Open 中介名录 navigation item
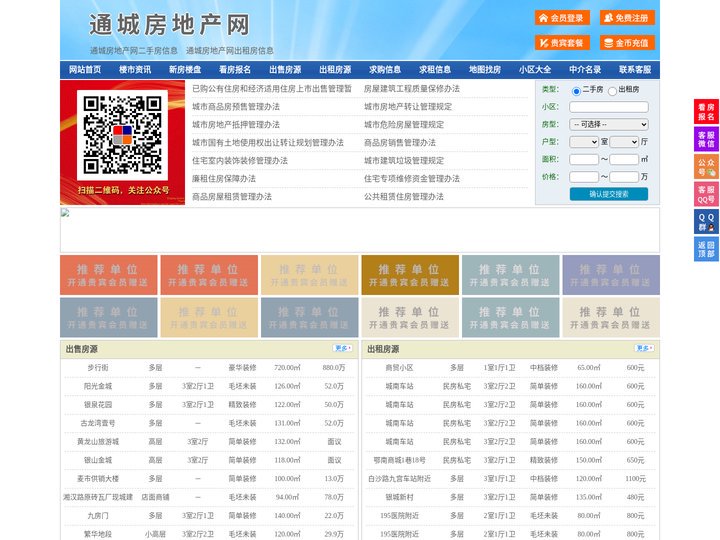 click(585, 70)
